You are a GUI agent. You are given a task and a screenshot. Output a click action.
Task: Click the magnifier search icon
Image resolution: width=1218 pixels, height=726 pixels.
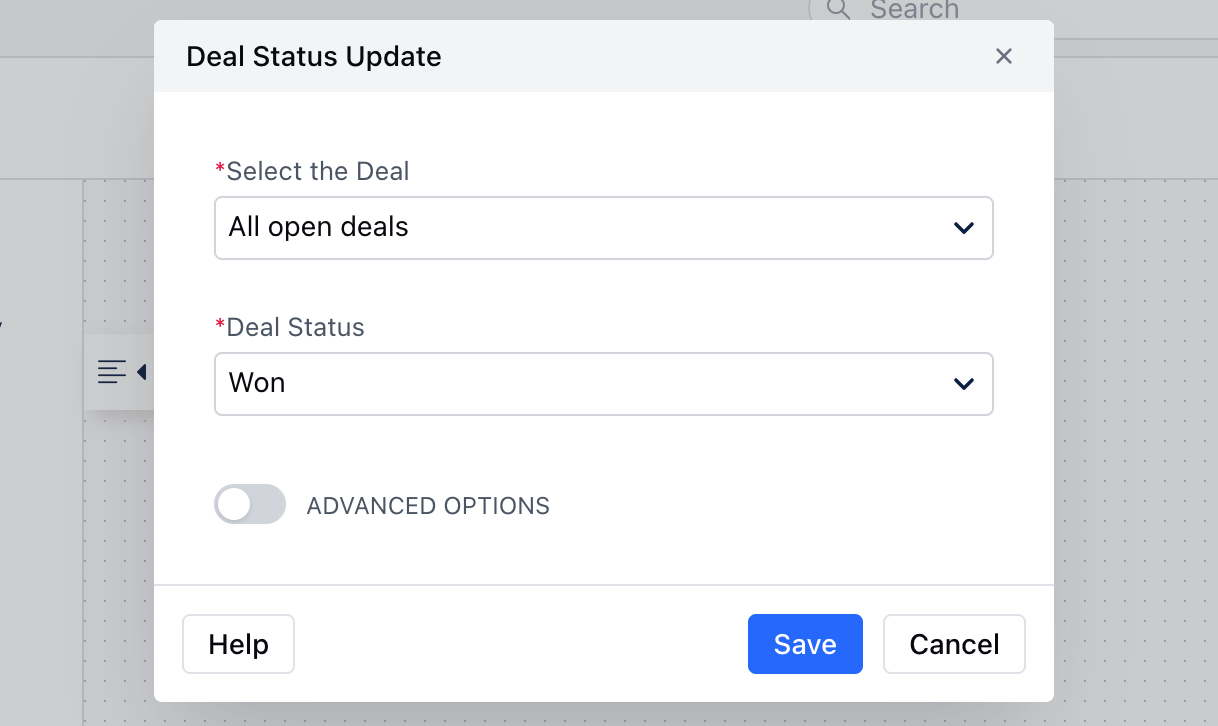click(x=838, y=10)
